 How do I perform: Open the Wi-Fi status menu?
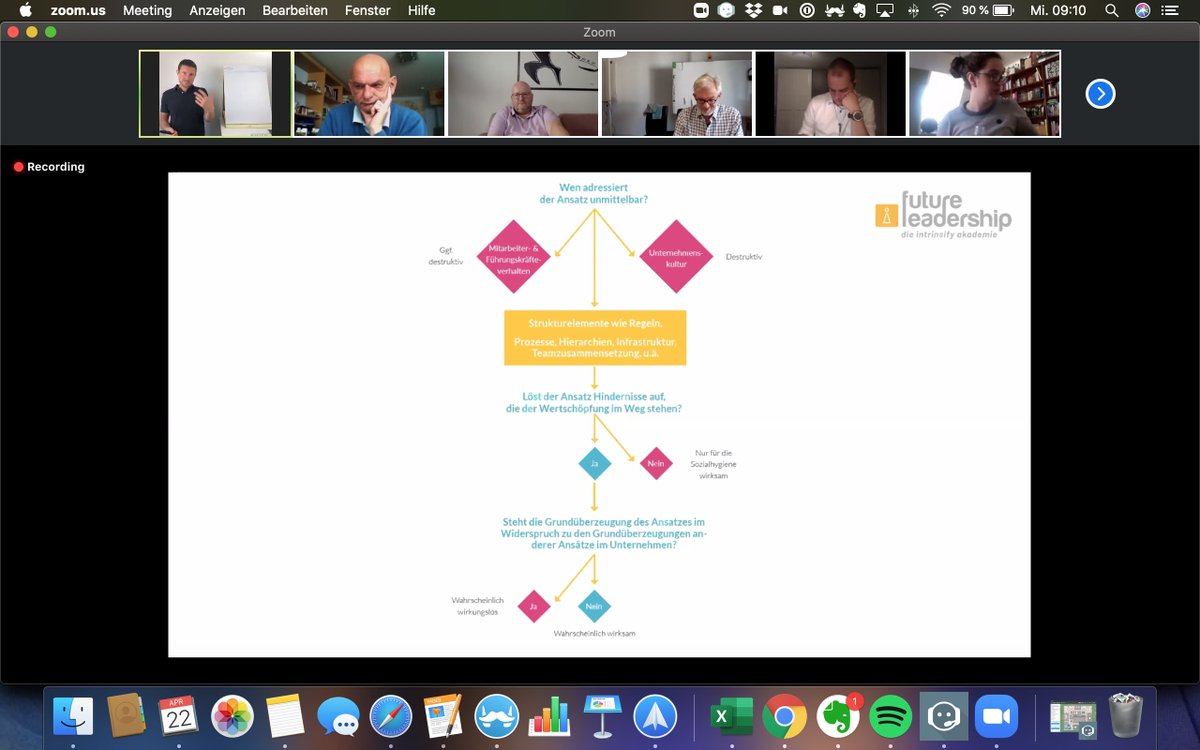[x=941, y=10]
